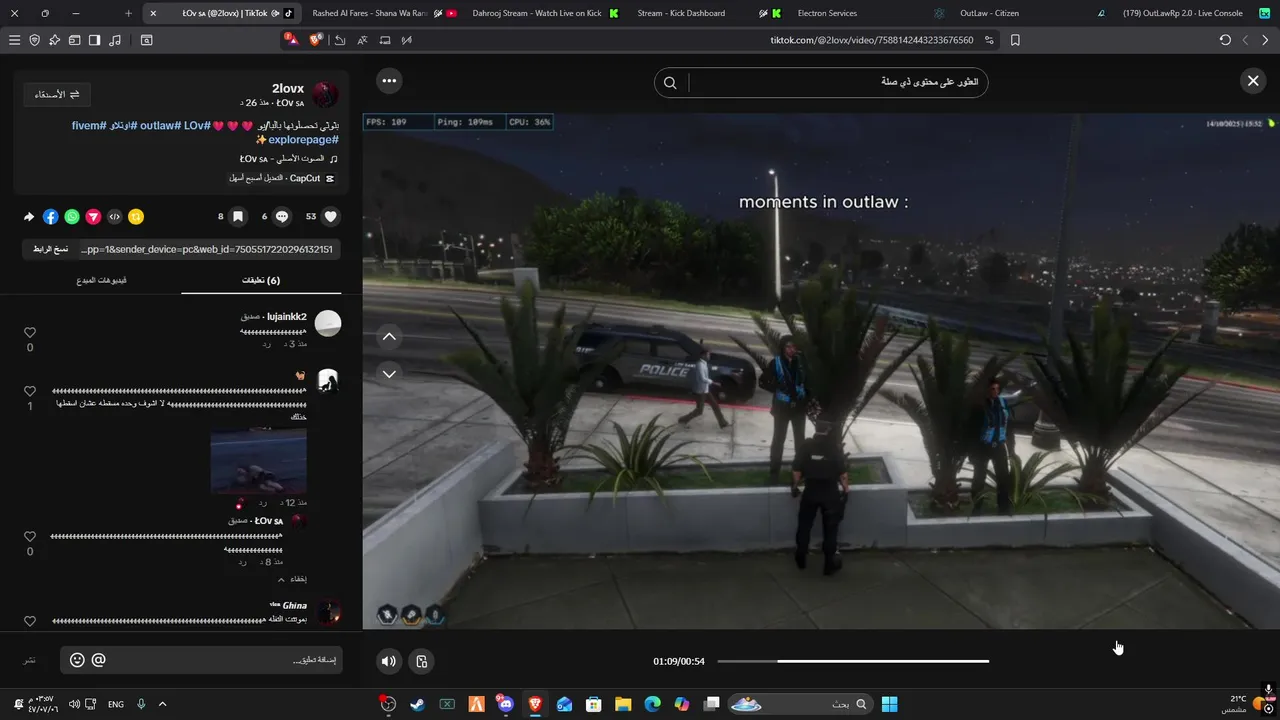Click the address bar URL
Viewport: 1280px width, 720px height.
pyautogui.click(x=871, y=40)
